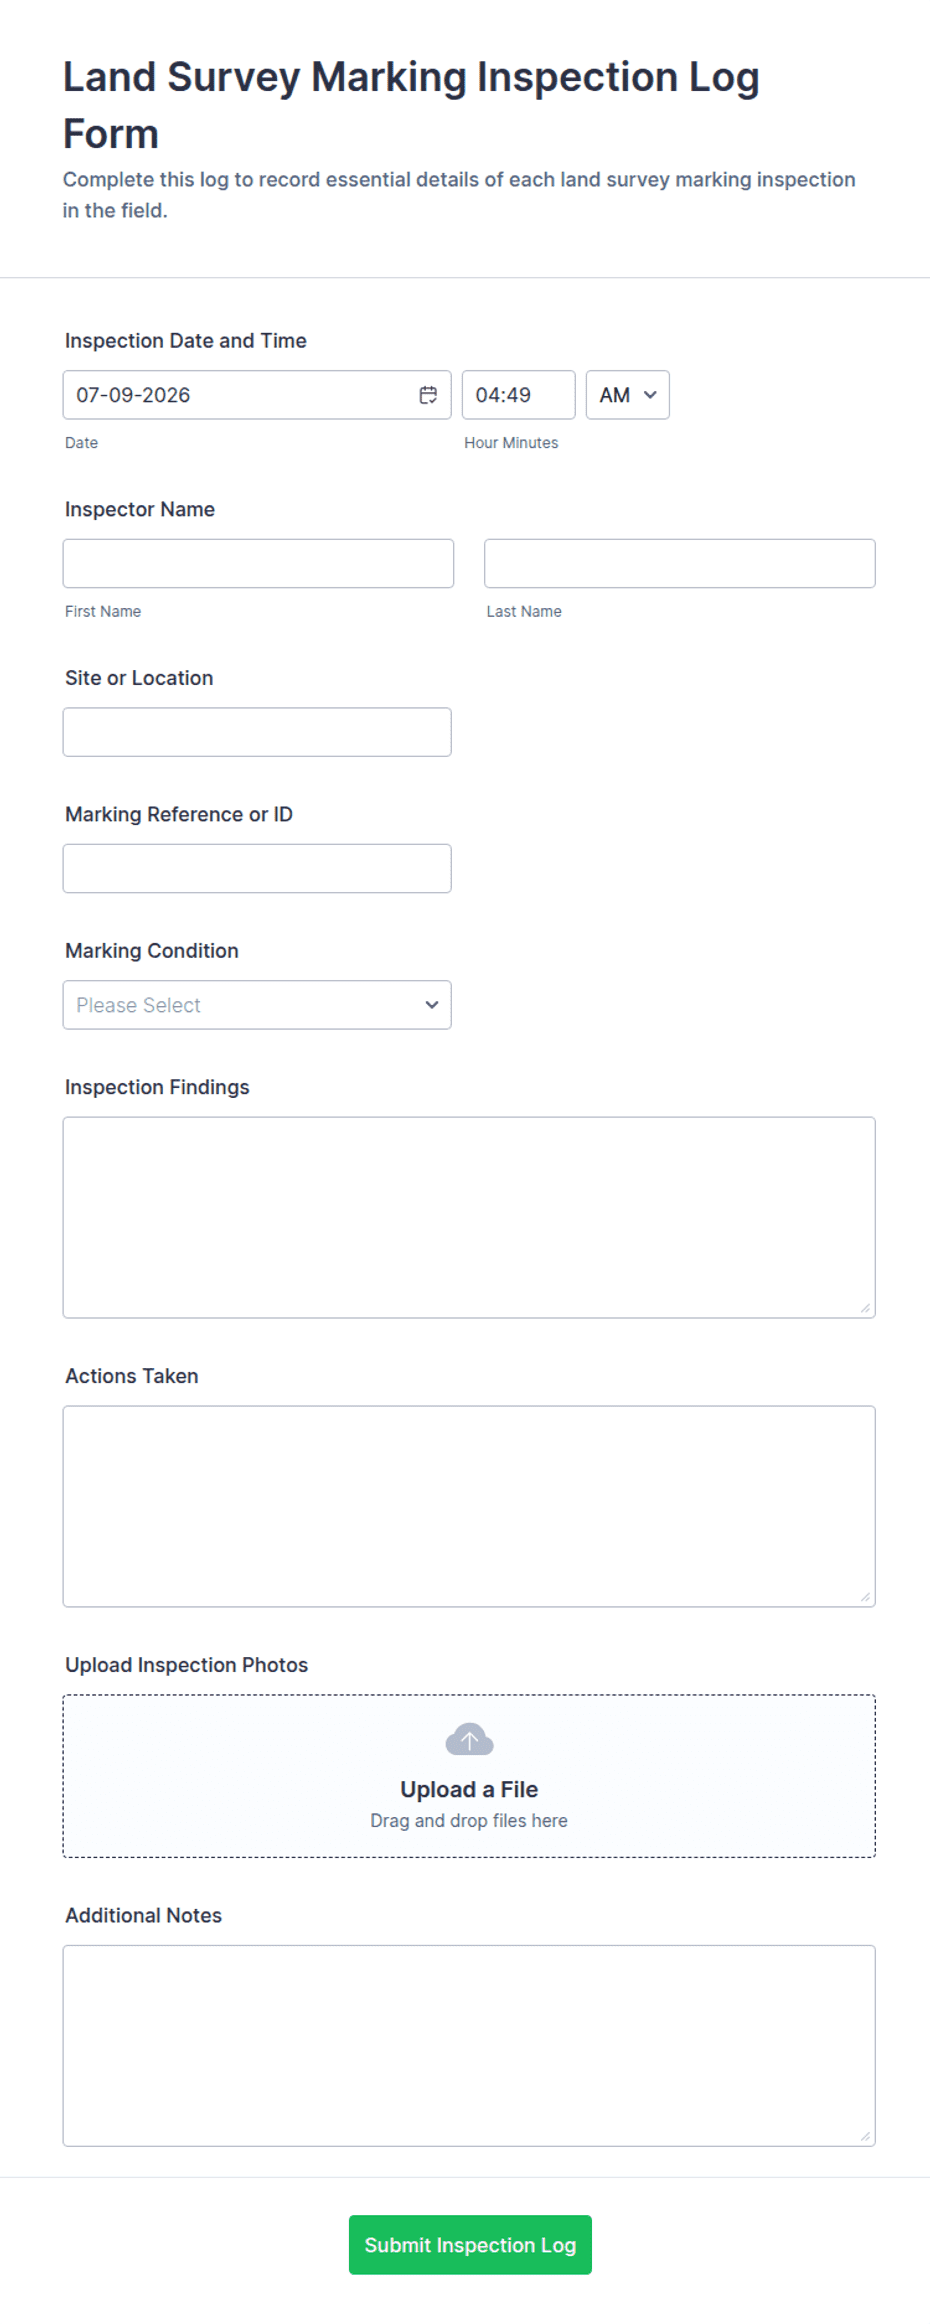Click the Actions Taken text area

tap(469, 1506)
